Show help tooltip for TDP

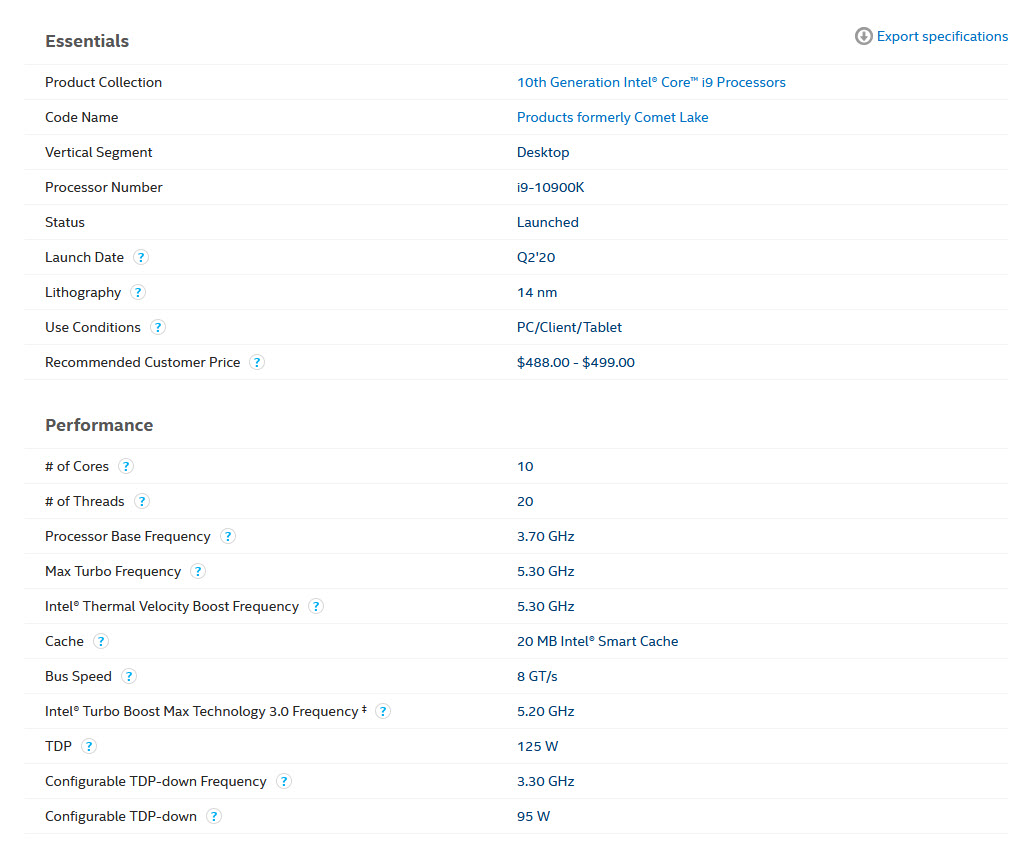89,746
